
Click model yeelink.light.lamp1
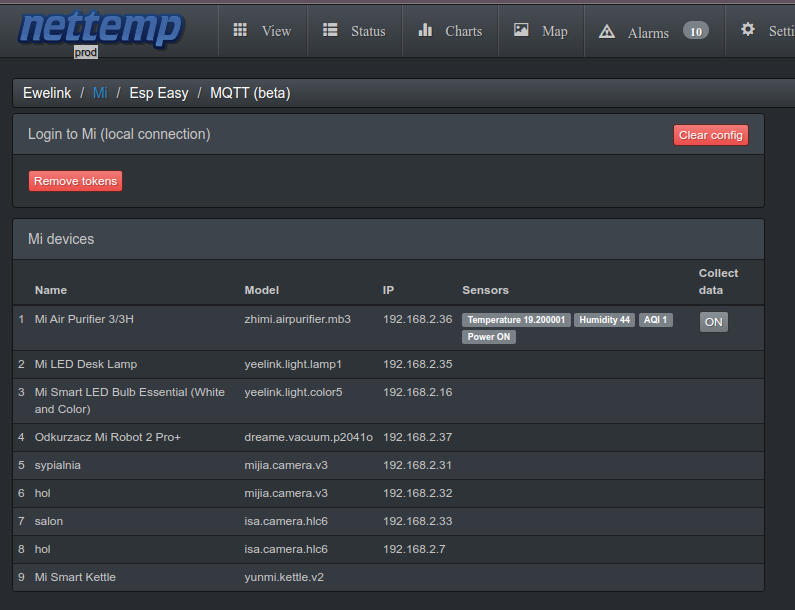coord(293,364)
